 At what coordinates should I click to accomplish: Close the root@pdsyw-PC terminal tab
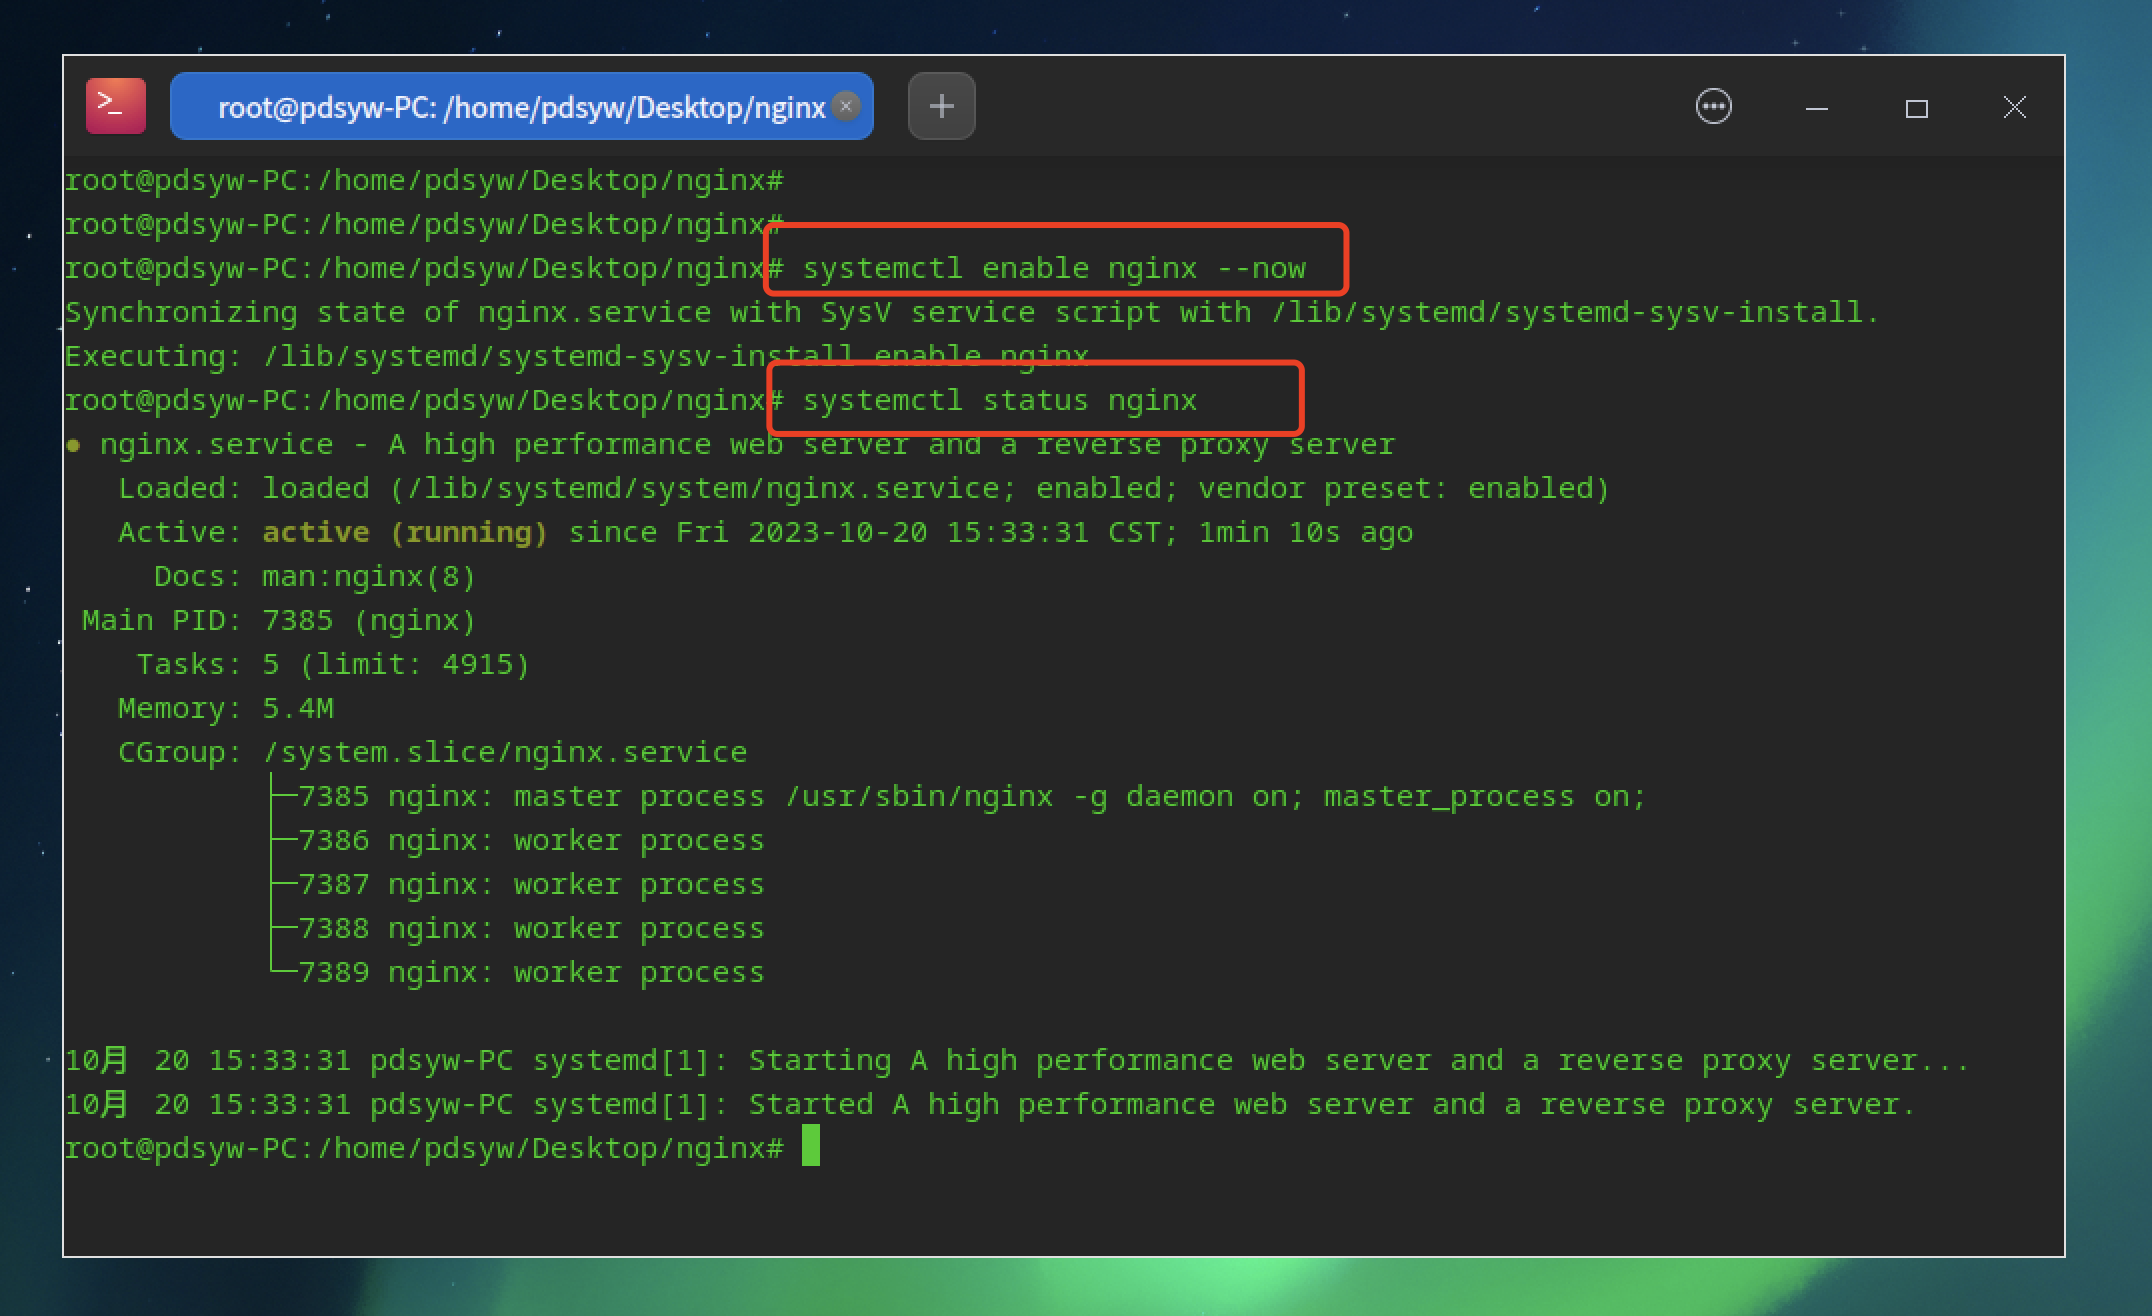point(846,106)
